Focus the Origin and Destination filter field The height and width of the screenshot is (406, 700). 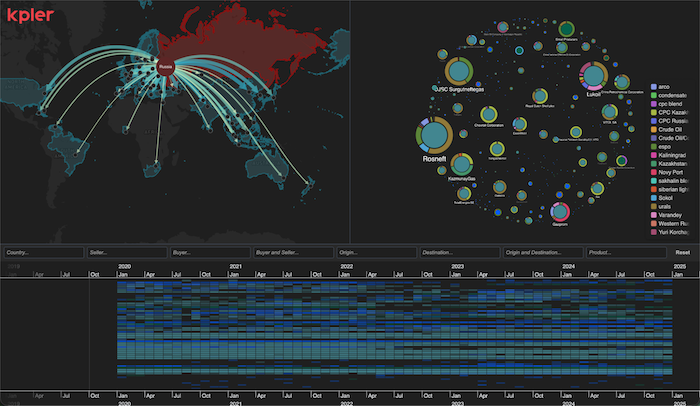click(x=543, y=252)
